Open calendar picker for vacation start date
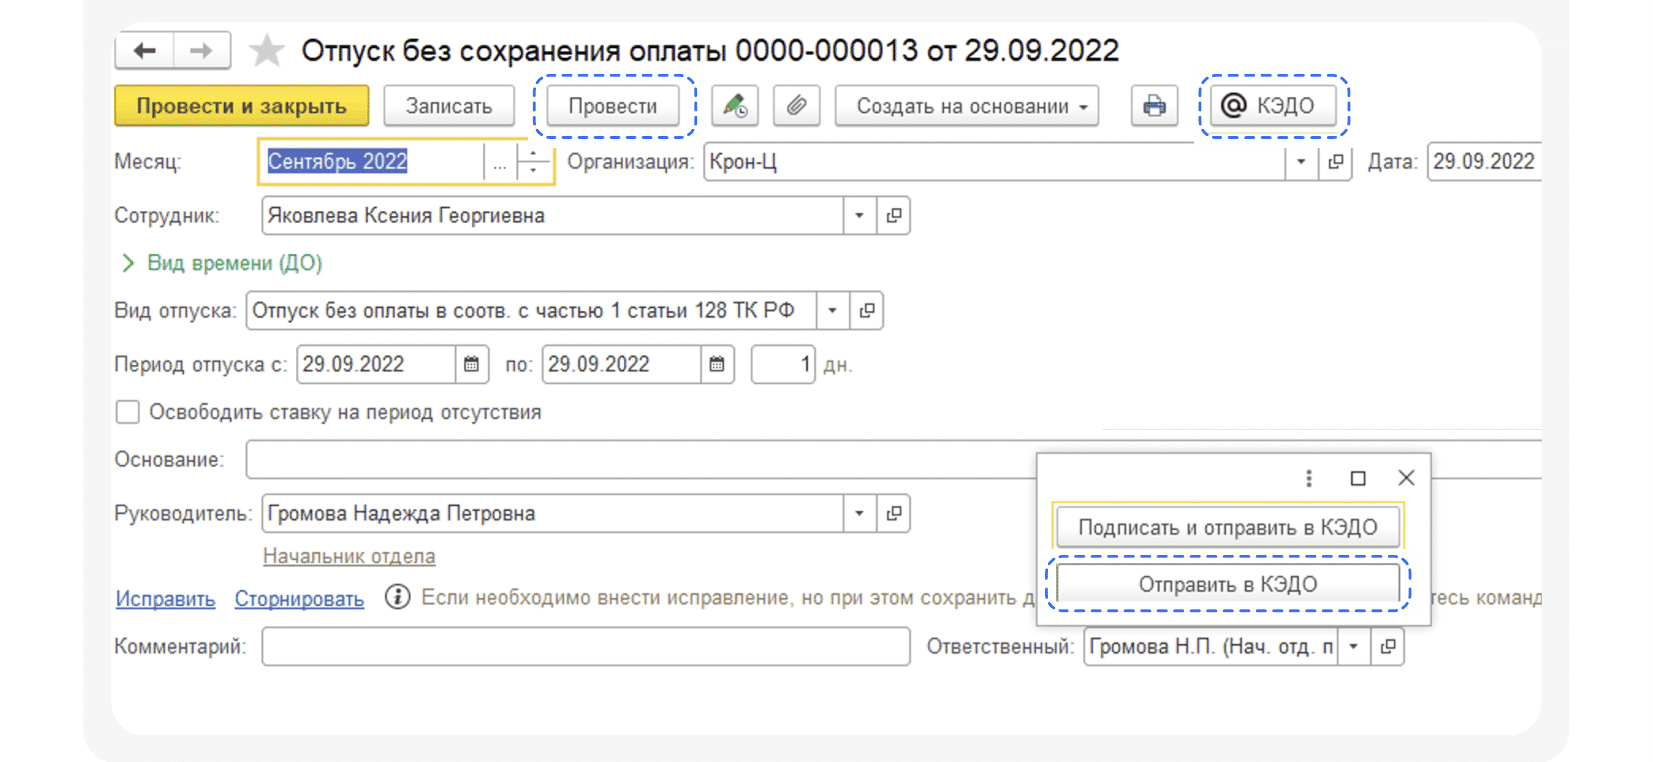 click(472, 364)
